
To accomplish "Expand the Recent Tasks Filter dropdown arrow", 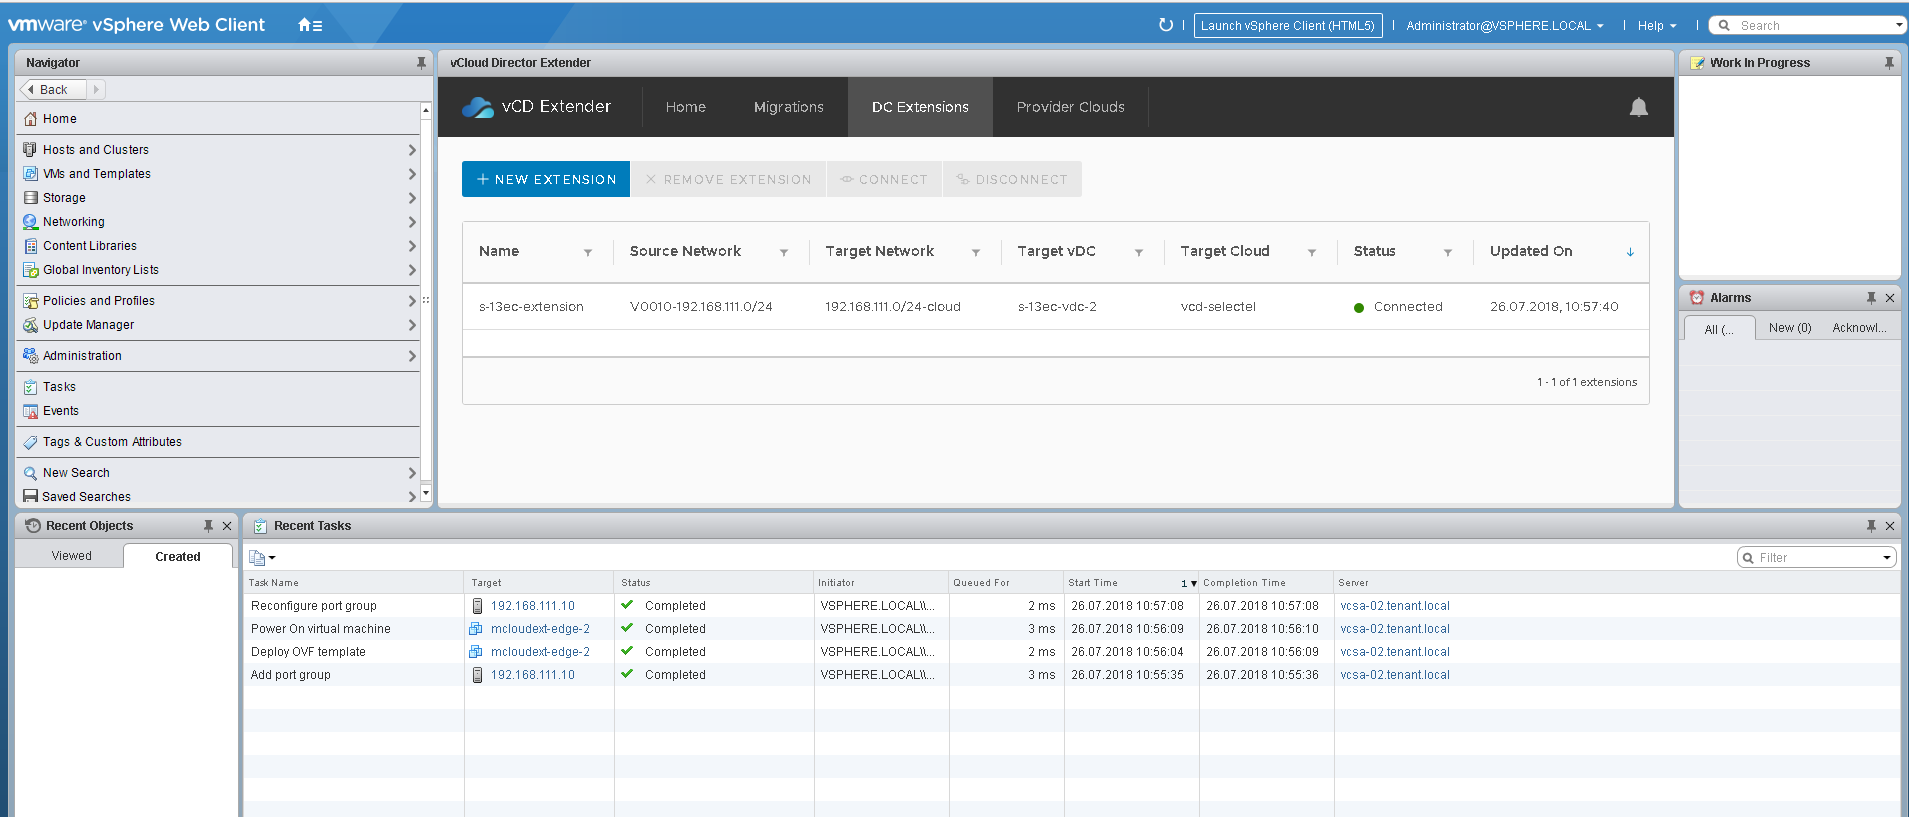I will (1887, 558).
